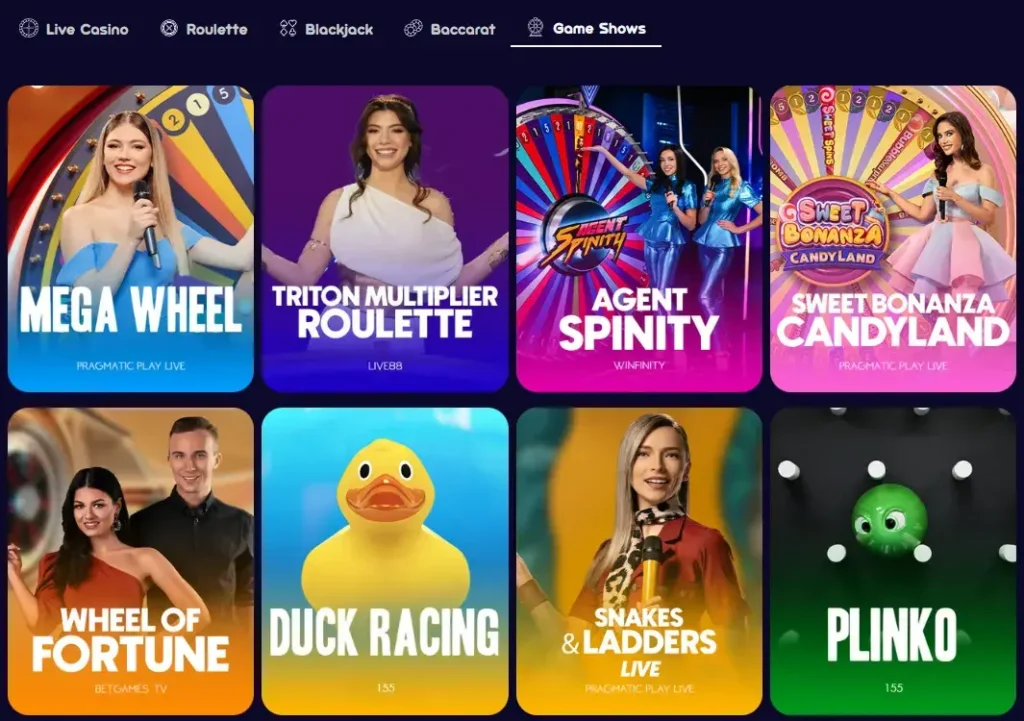This screenshot has height=721, width=1024.
Task: Click the Duck Racing title text
Action: 385,632
